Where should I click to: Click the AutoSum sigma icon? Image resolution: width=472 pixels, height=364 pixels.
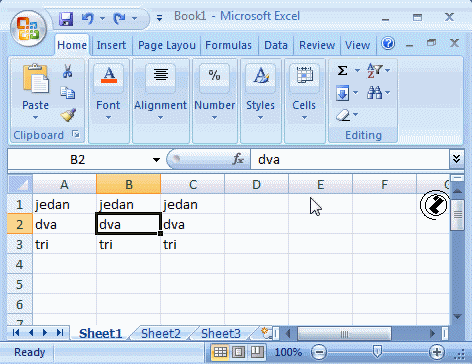(342, 71)
